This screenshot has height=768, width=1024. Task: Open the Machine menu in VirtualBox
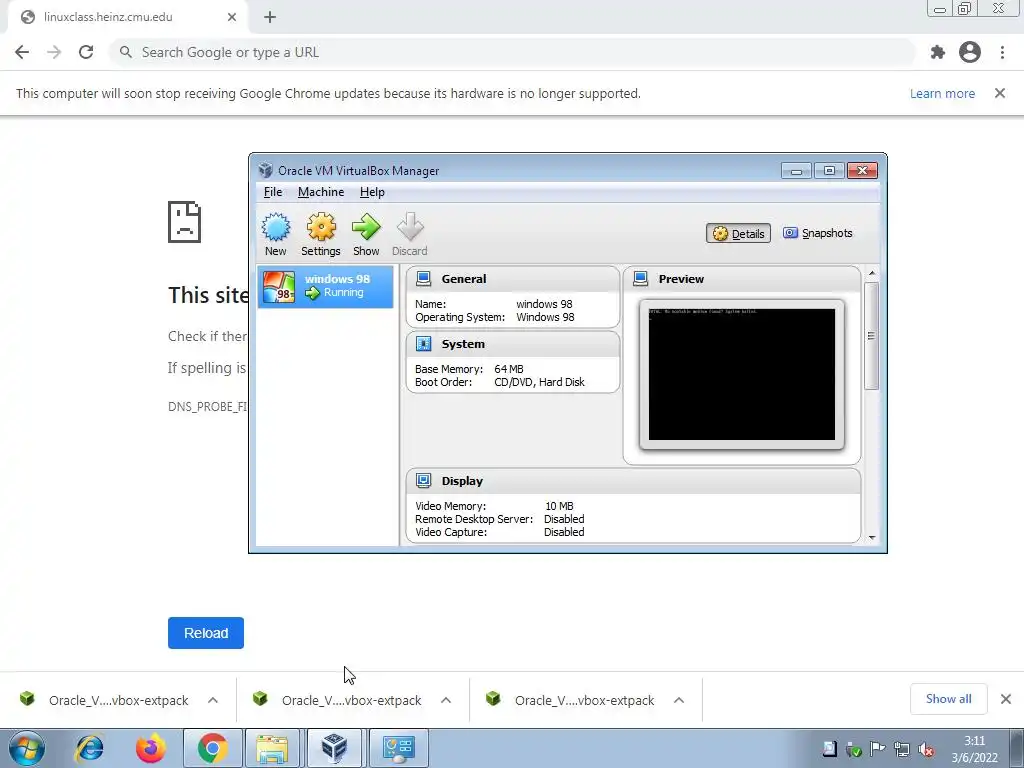coord(321,192)
